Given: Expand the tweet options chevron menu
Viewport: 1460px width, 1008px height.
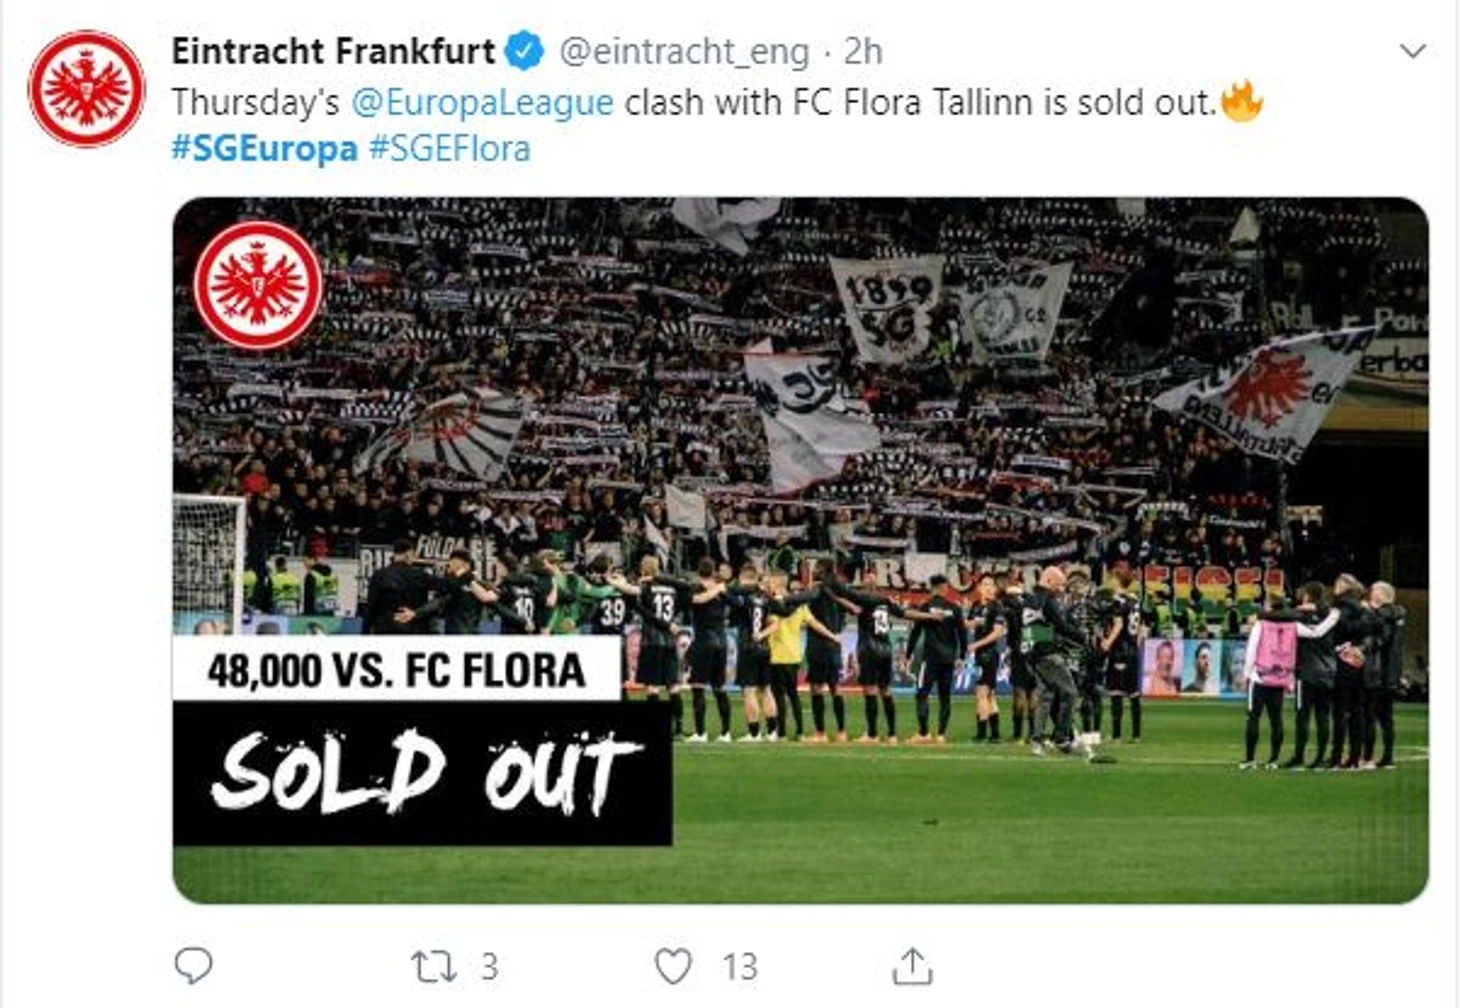Looking at the screenshot, I should coord(1412,51).
